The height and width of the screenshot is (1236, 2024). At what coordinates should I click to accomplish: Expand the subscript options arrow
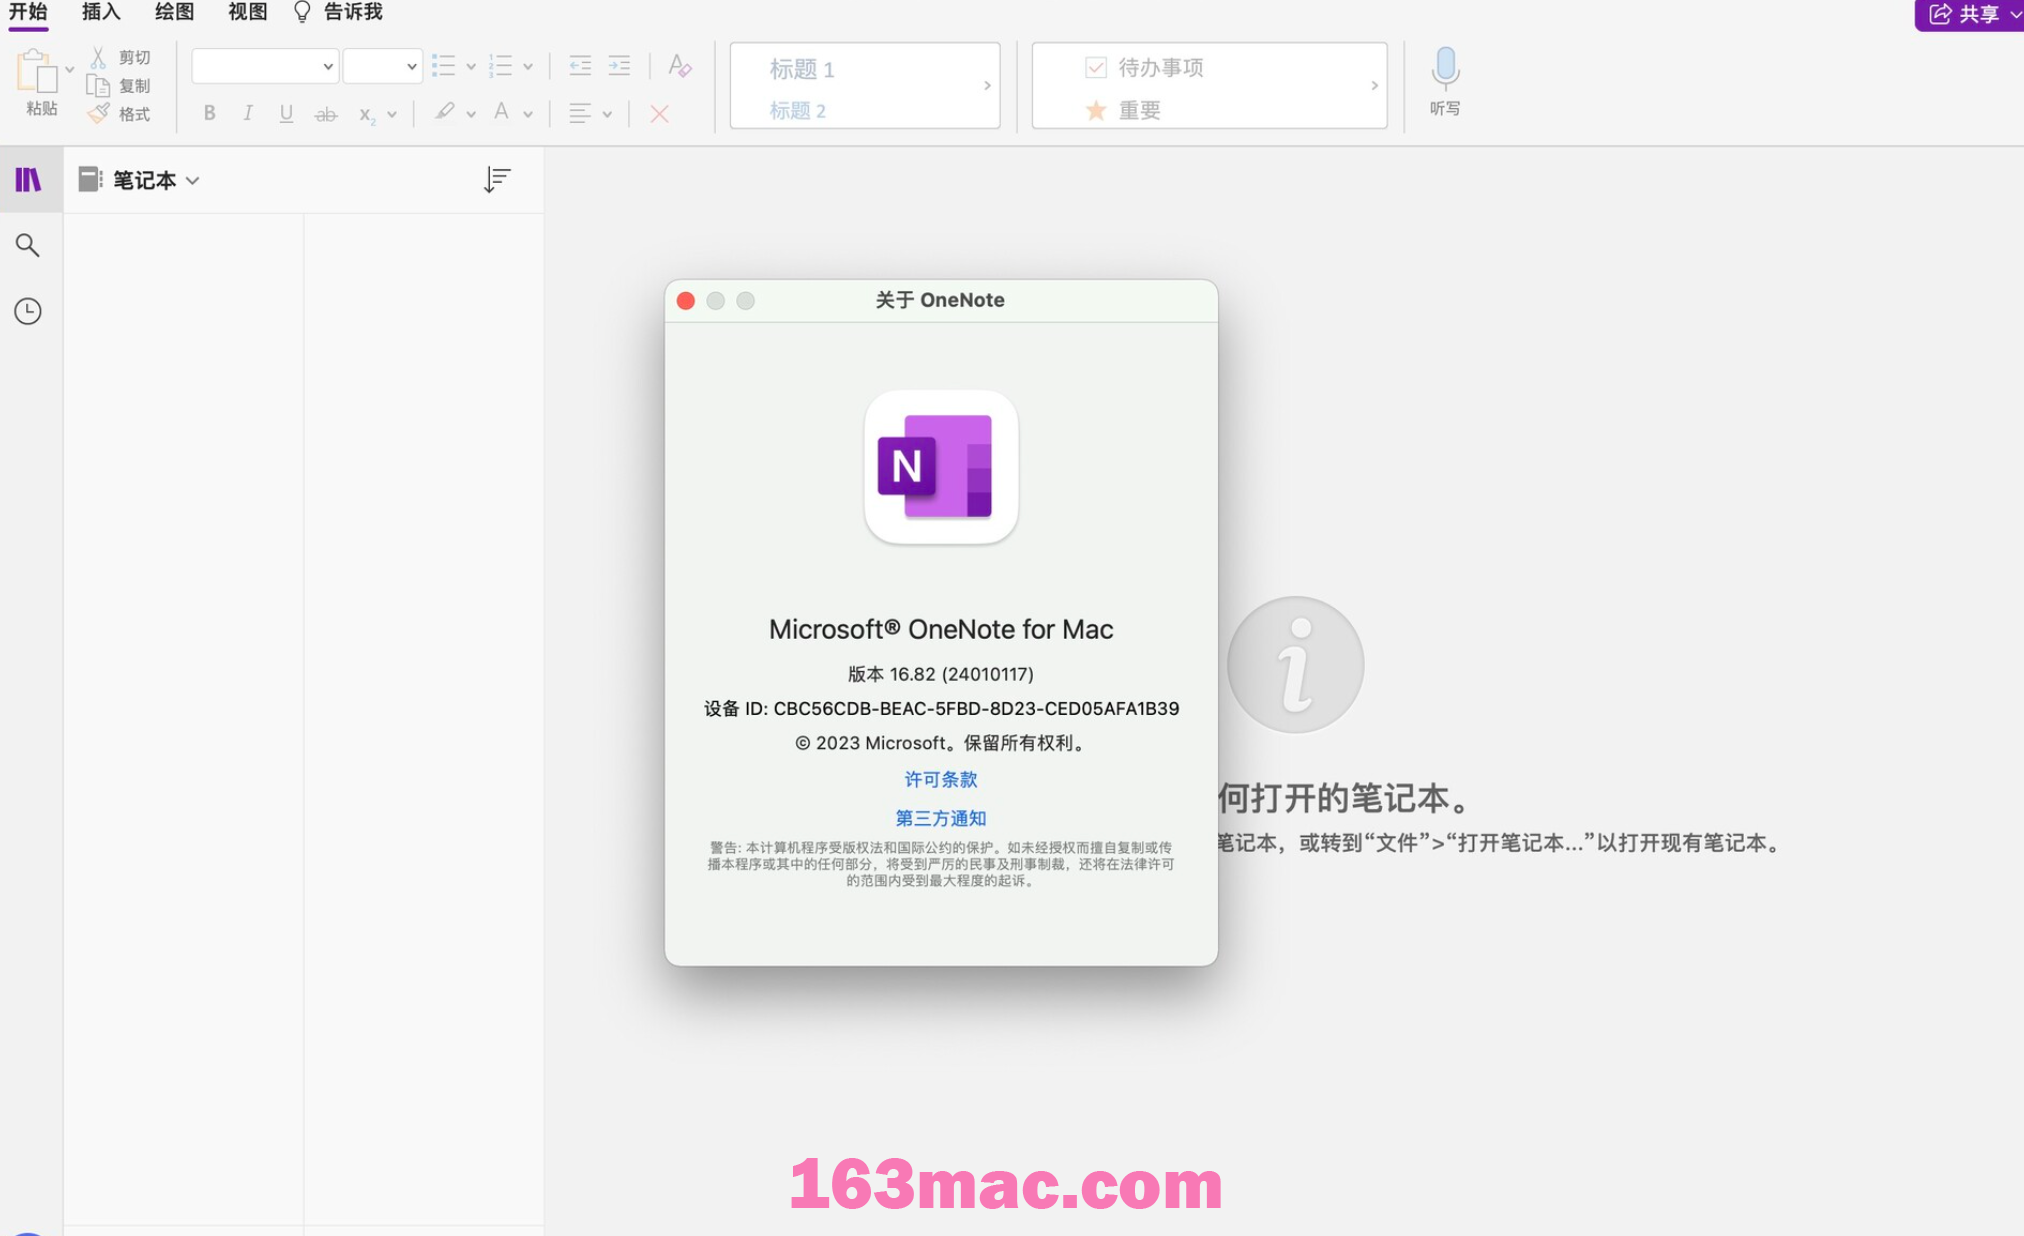[x=392, y=114]
